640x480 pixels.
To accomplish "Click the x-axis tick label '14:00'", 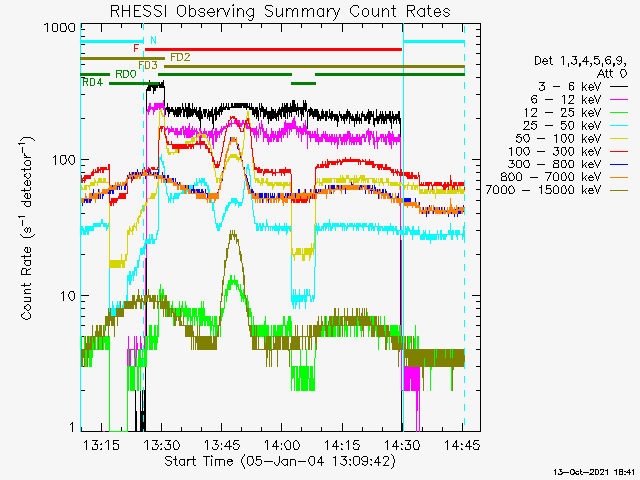I will pyautogui.click(x=282, y=445).
